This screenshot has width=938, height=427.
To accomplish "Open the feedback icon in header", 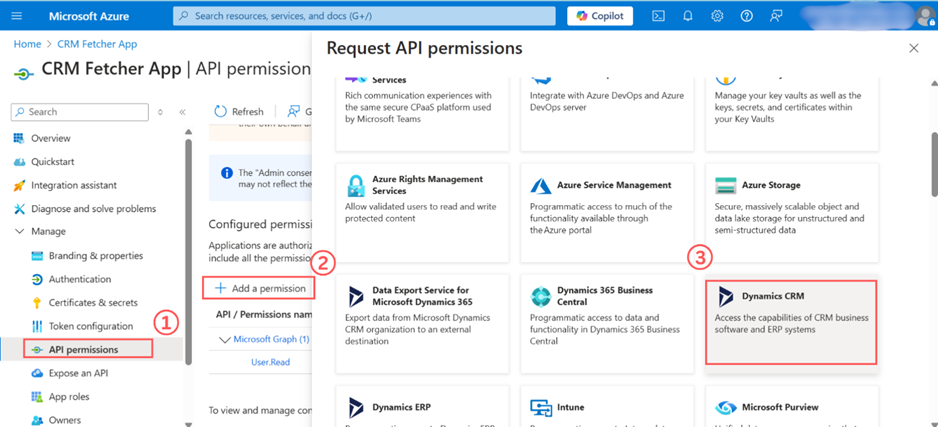I will tap(776, 16).
